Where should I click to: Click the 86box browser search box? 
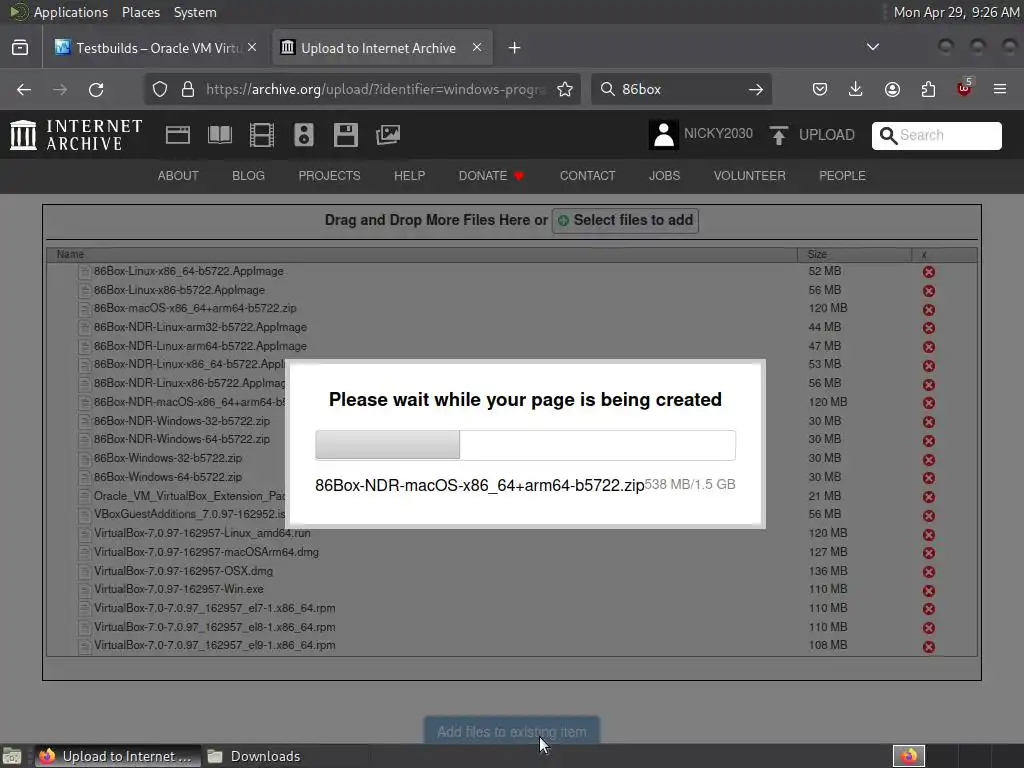pos(681,89)
